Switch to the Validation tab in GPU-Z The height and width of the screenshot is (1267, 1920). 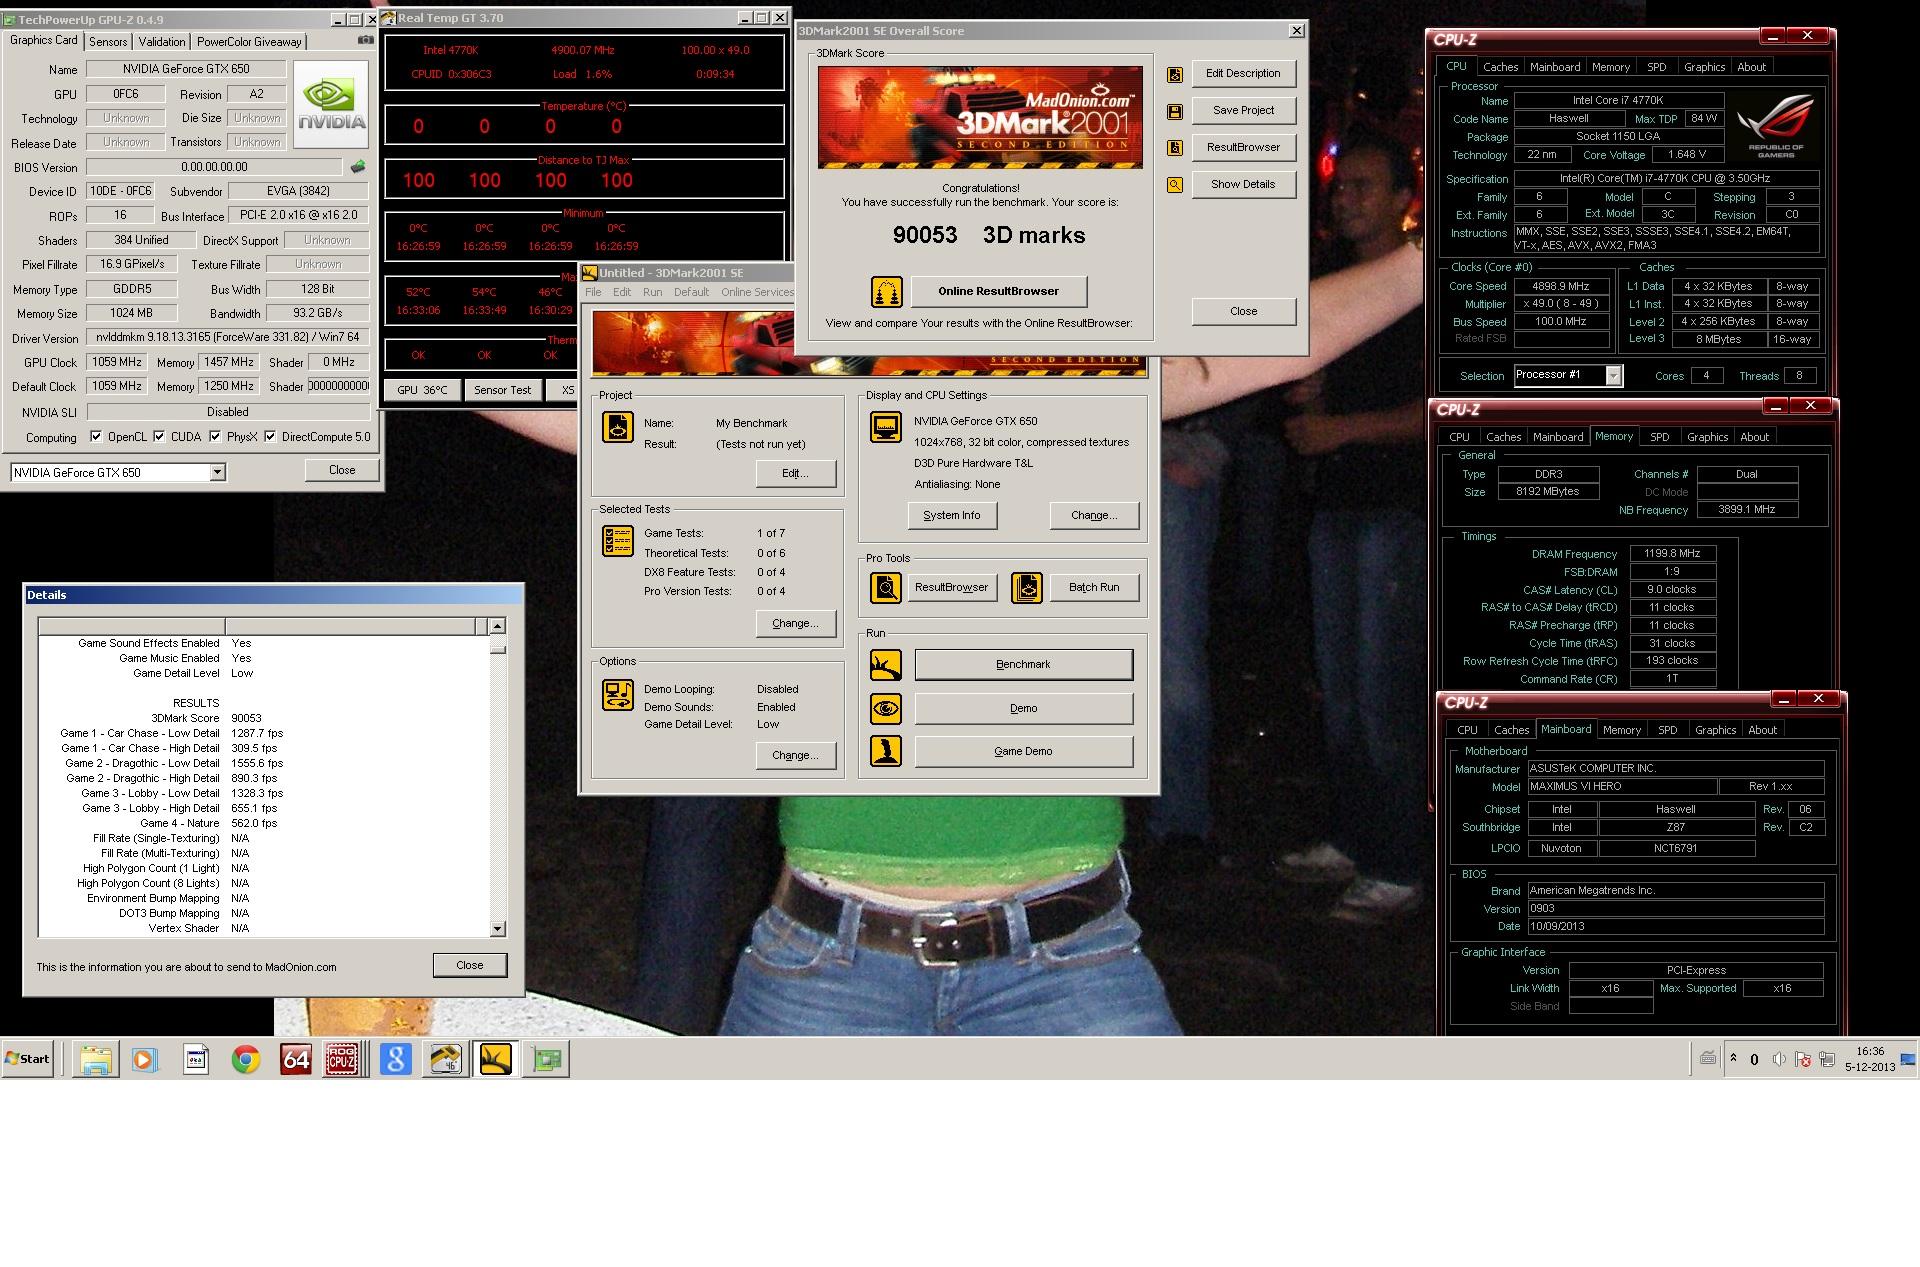[x=162, y=42]
